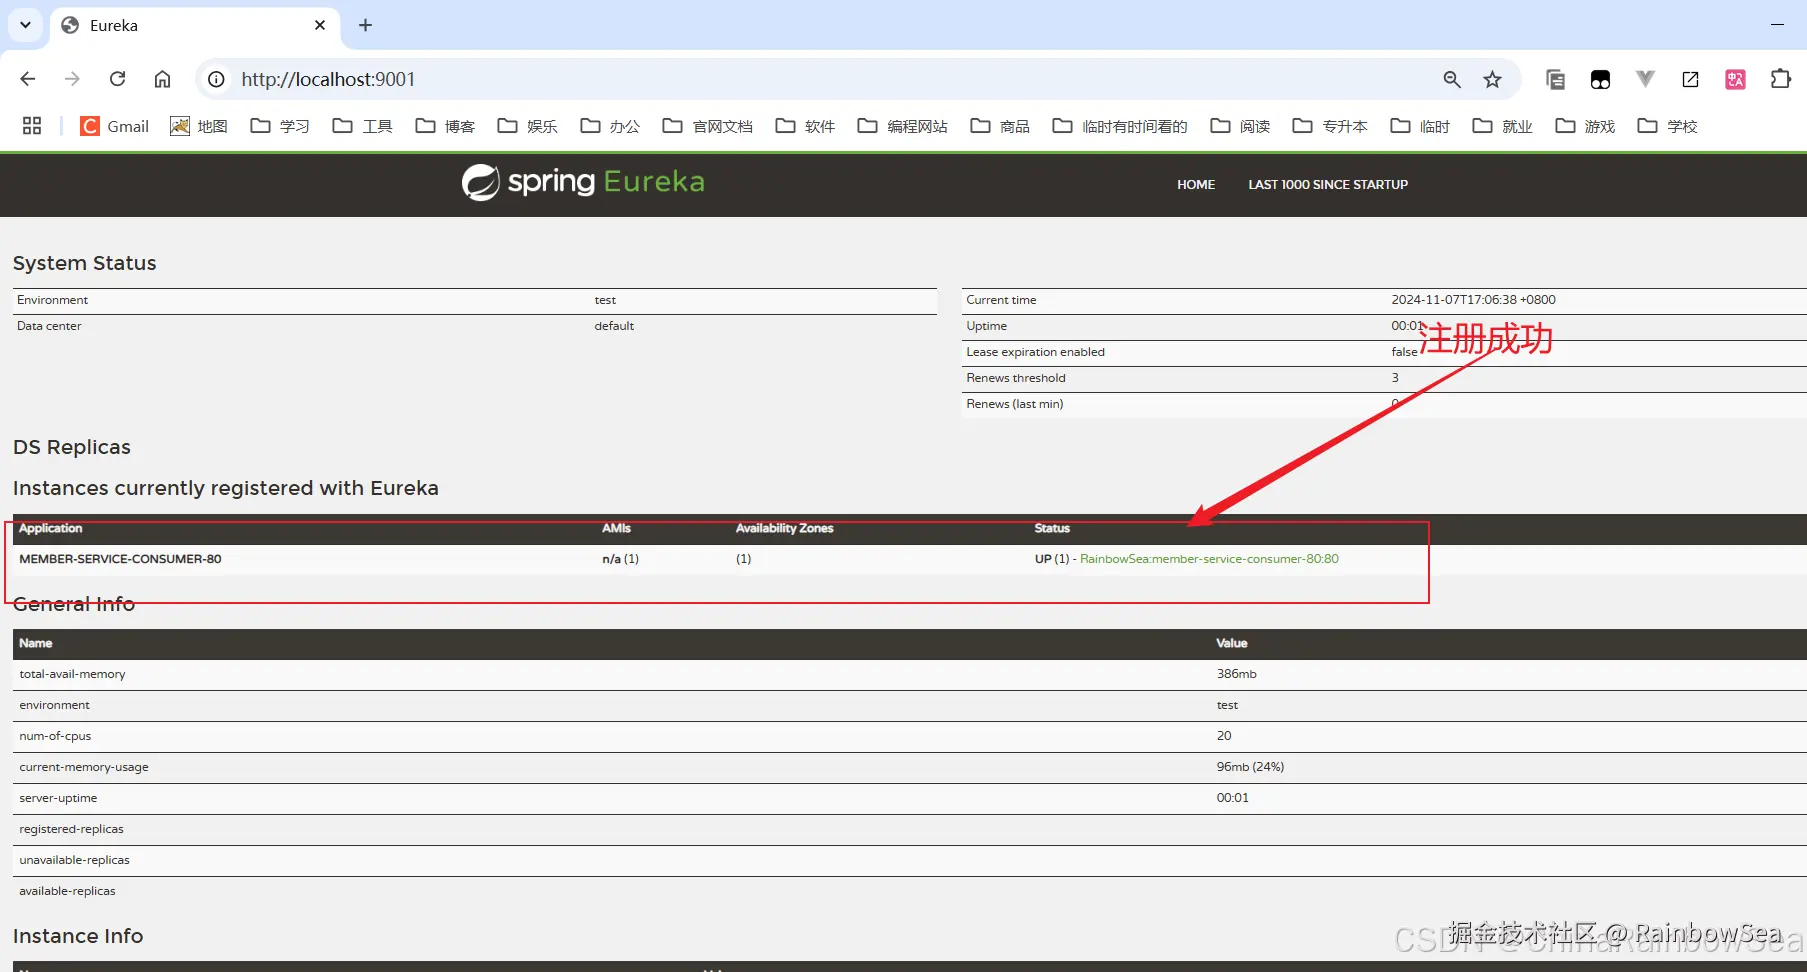Open the 官网文档 bookmark folder
Image resolution: width=1807 pixels, height=972 pixels.
708,126
